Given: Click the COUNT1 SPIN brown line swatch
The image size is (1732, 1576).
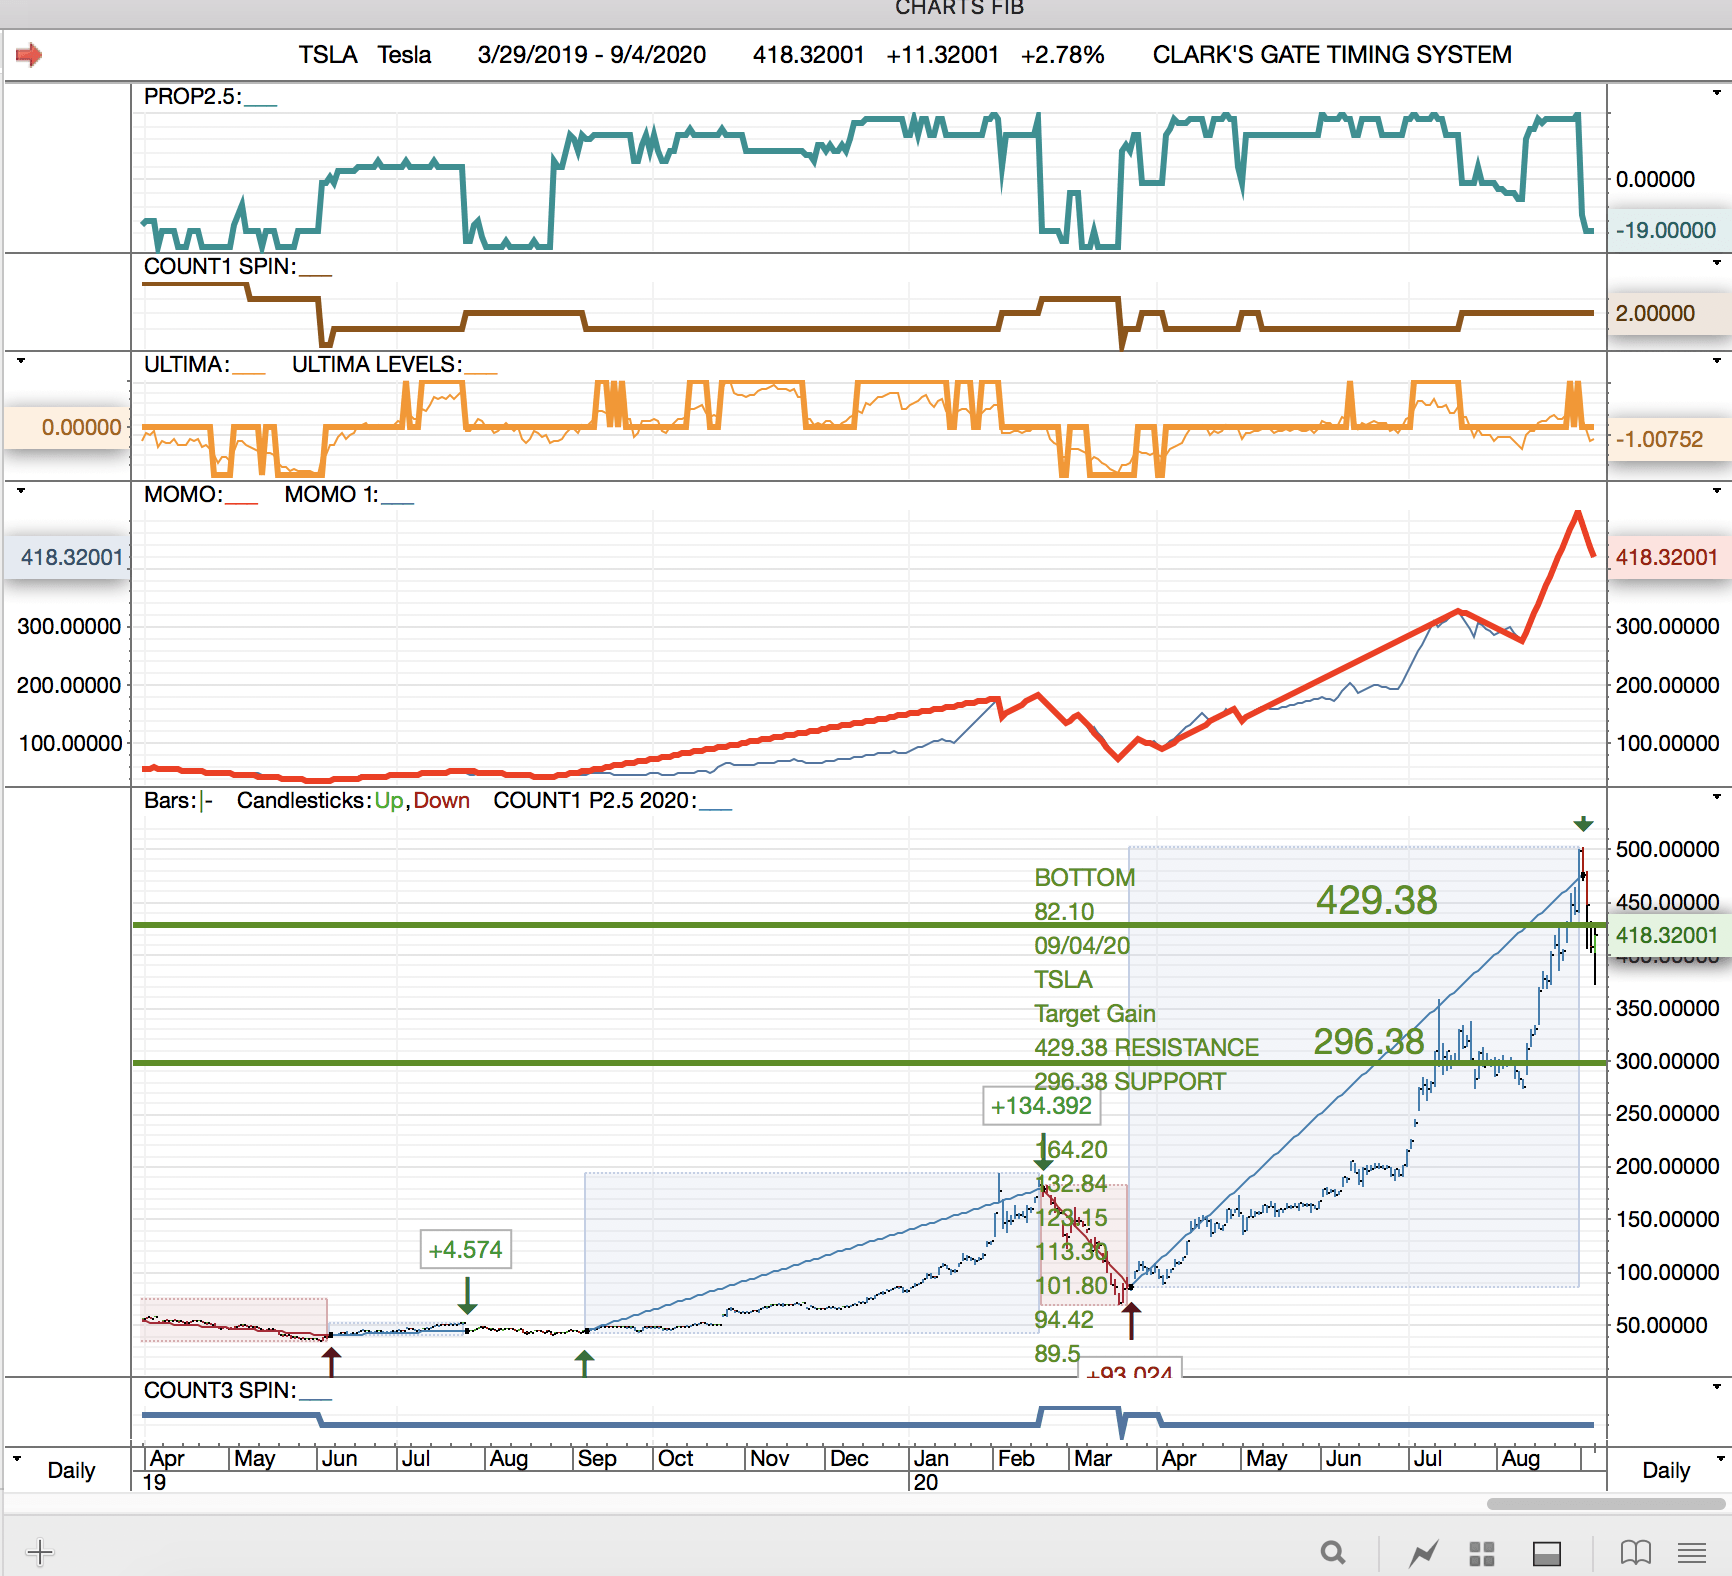Looking at the screenshot, I should point(315,274).
